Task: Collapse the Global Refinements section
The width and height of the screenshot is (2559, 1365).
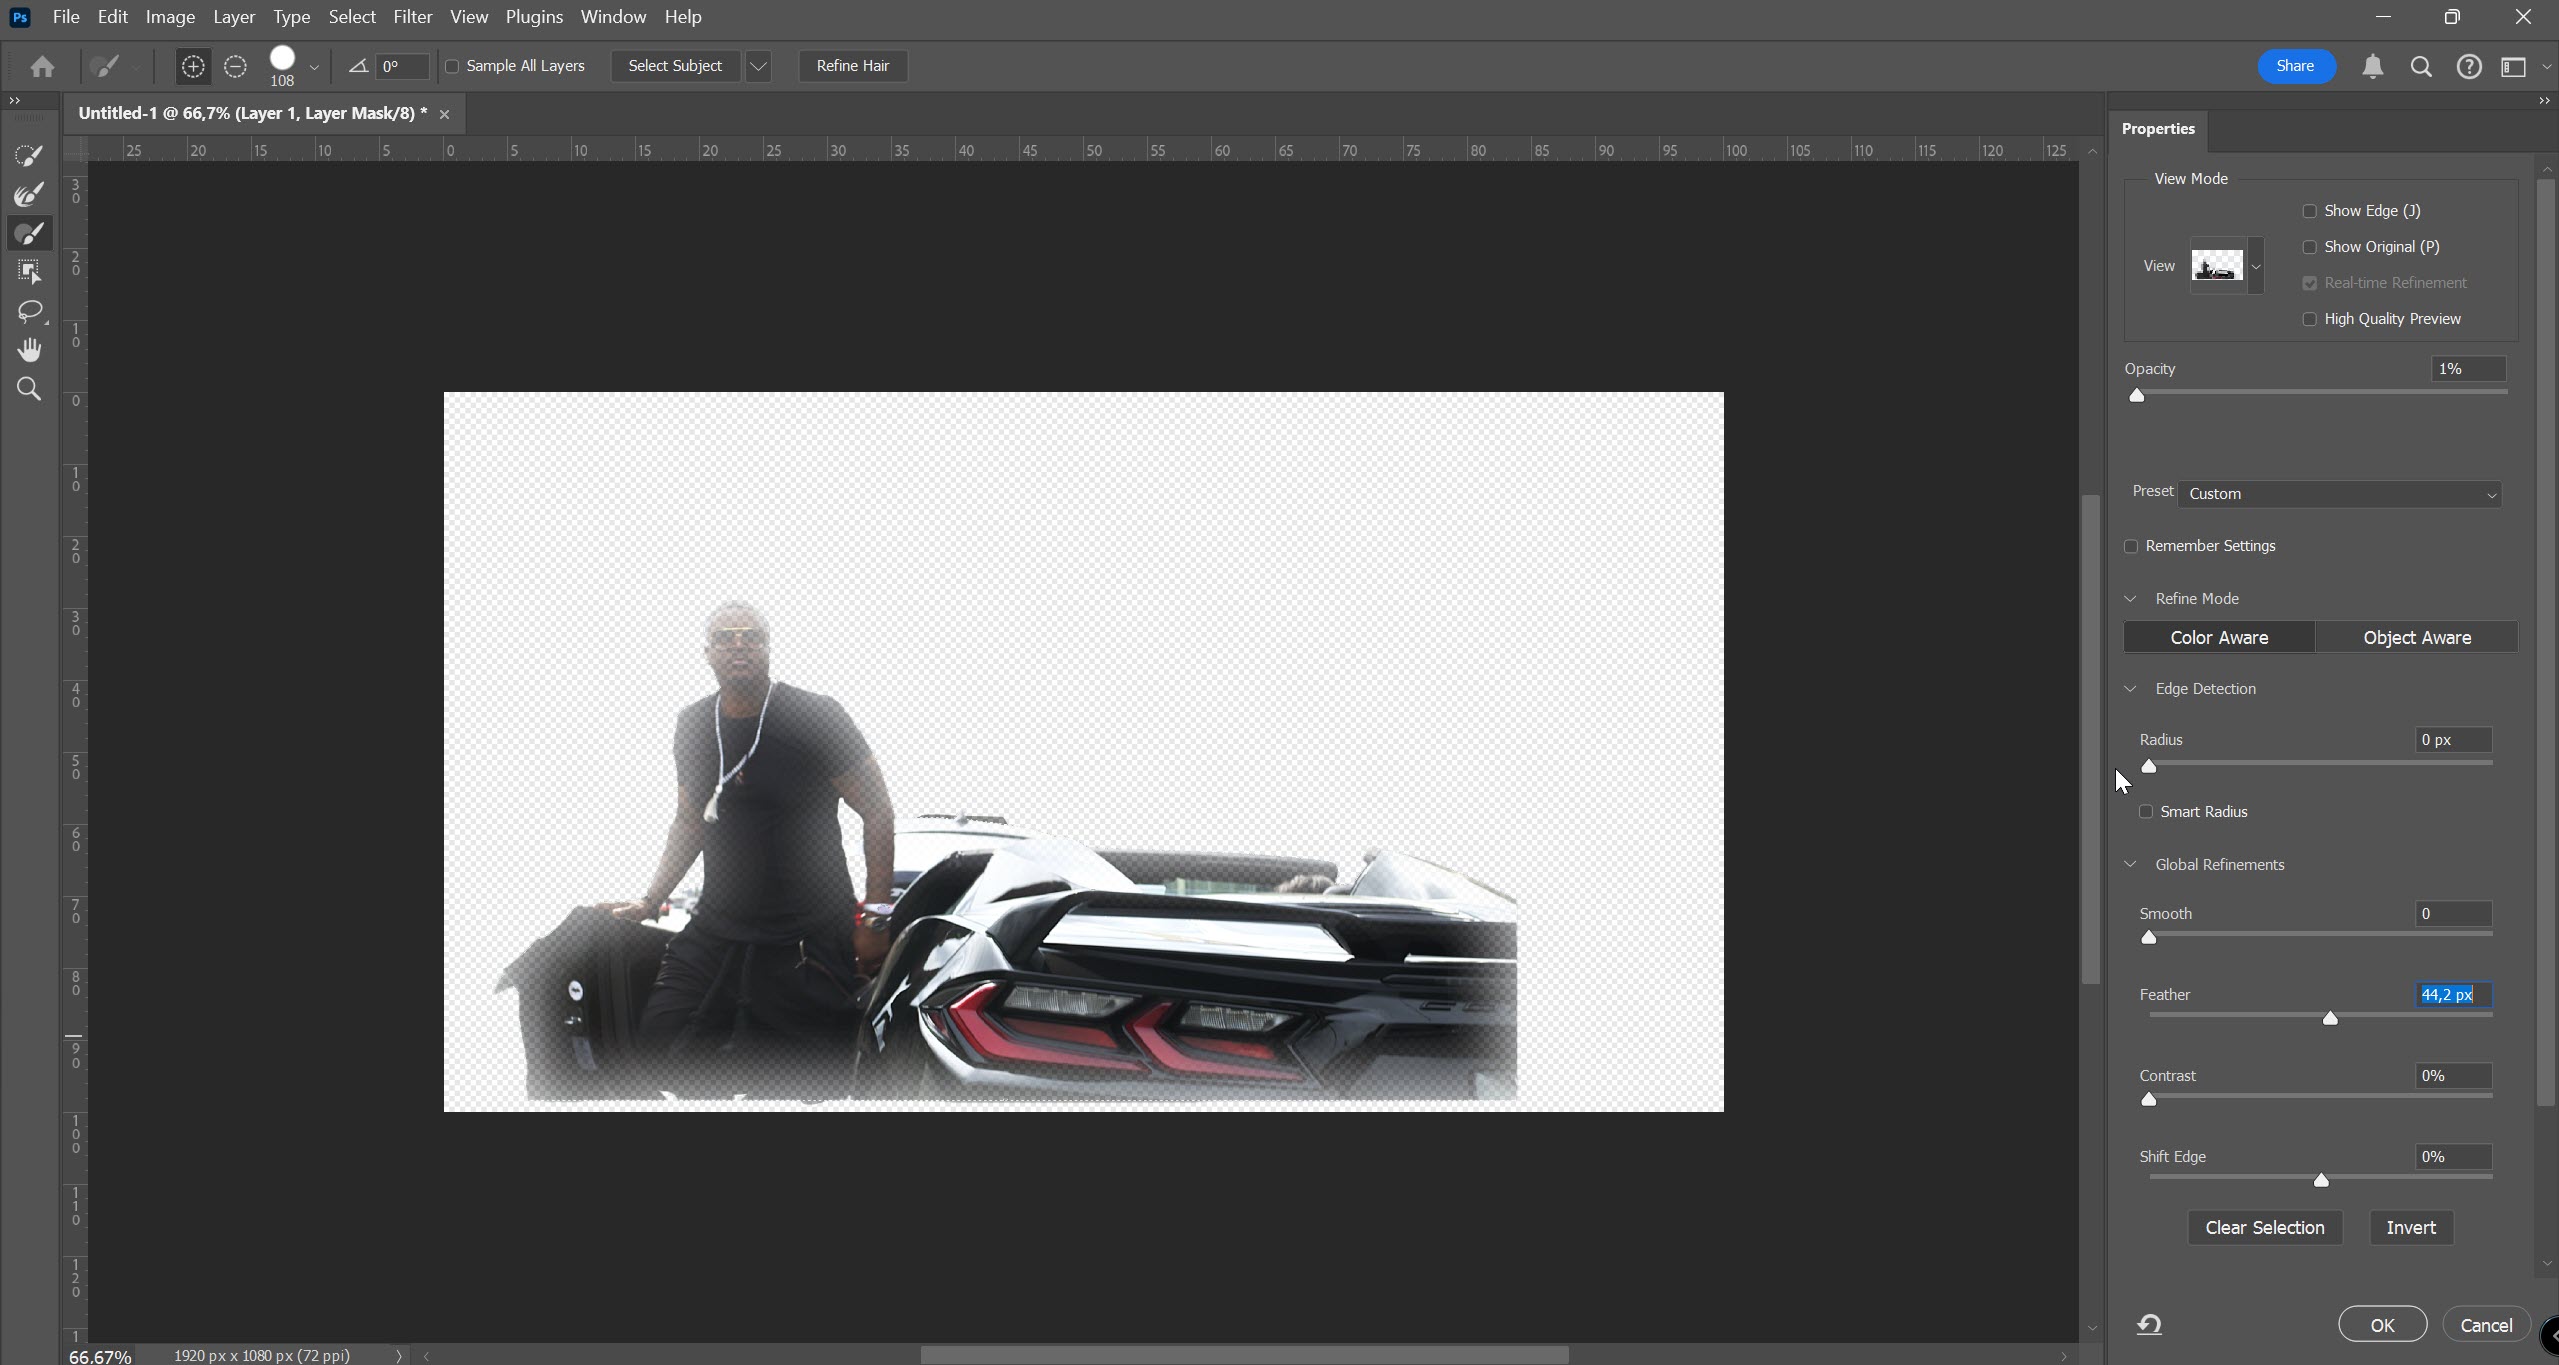Action: (2130, 864)
